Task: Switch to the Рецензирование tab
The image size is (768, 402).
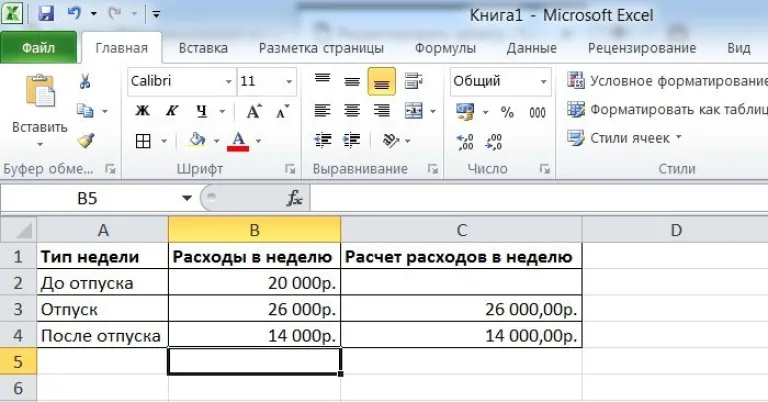Action: click(642, 48)
